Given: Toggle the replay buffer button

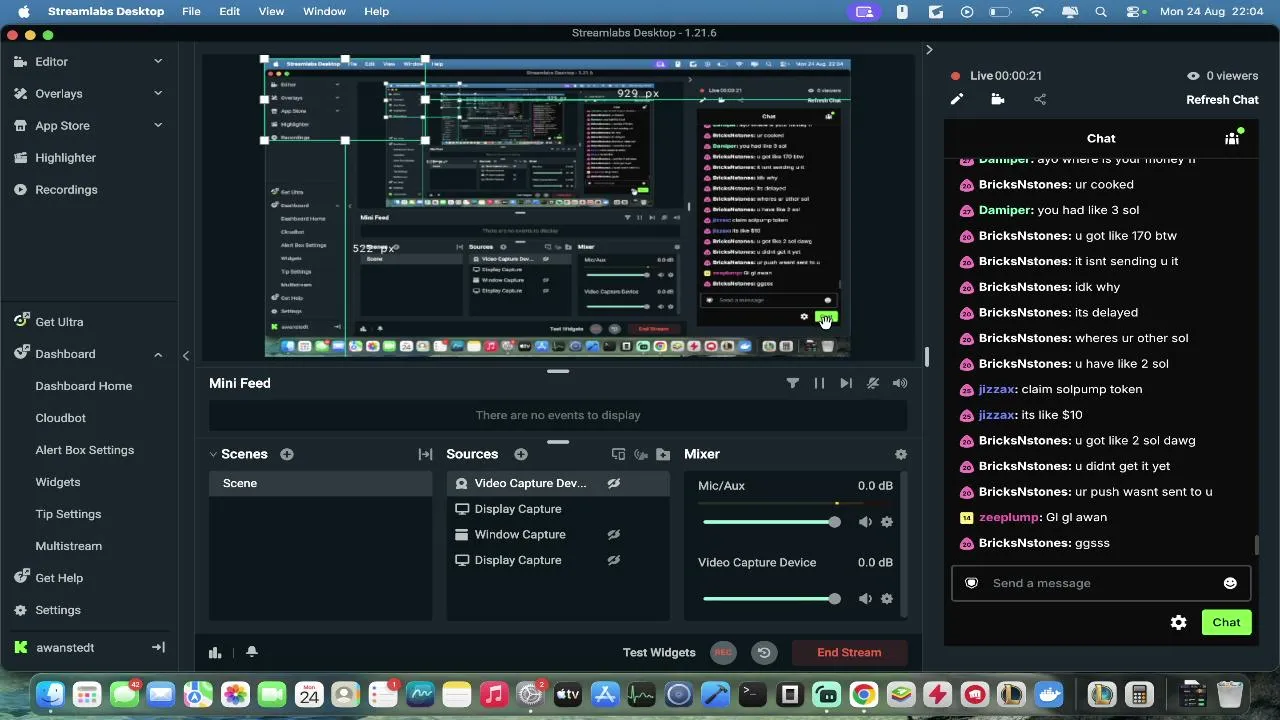Looking at the screenshot, I should [x=764, y=652].
